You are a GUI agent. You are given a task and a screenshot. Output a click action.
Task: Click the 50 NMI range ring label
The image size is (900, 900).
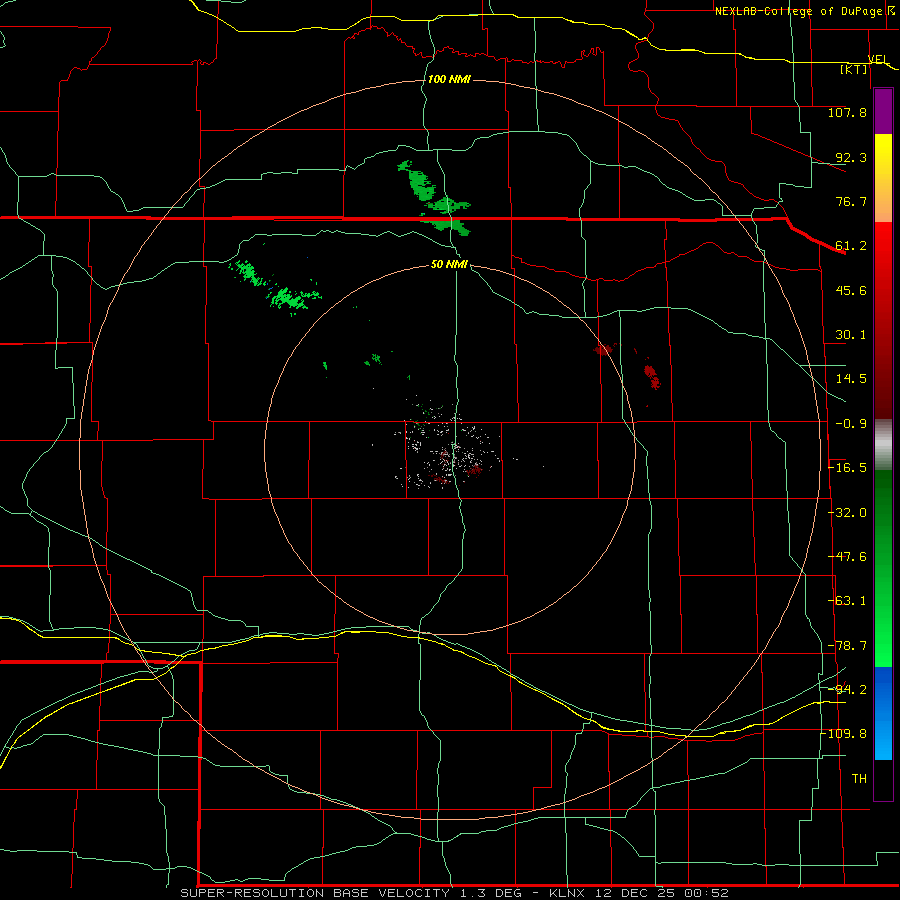(x=449, y=264)
